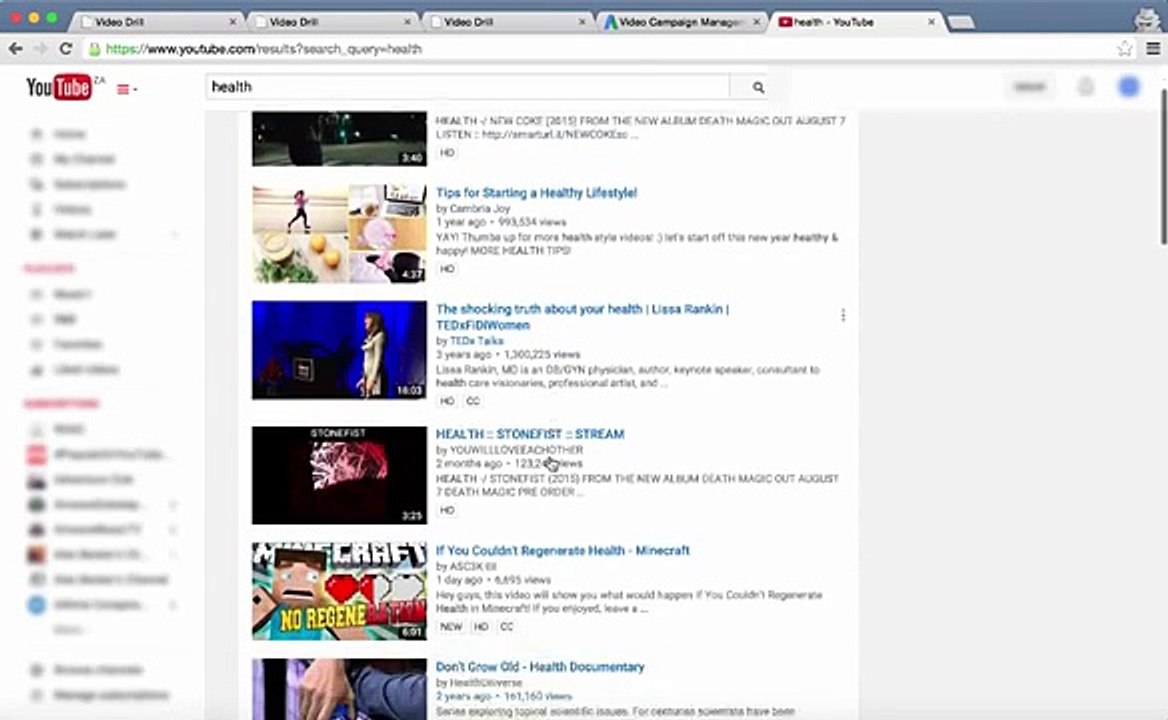1168x720 pixels.
Task: Open the account avatar
Action: 1129,87
